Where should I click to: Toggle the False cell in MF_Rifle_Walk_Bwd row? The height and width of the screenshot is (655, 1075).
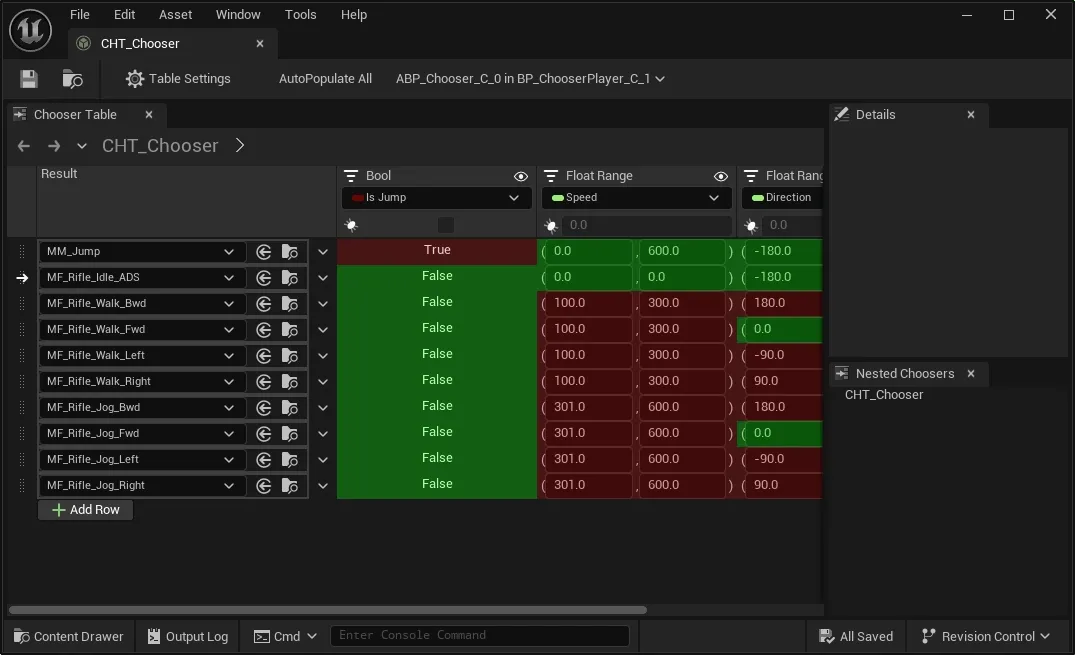pyautogui.click(x=437, y=302)
